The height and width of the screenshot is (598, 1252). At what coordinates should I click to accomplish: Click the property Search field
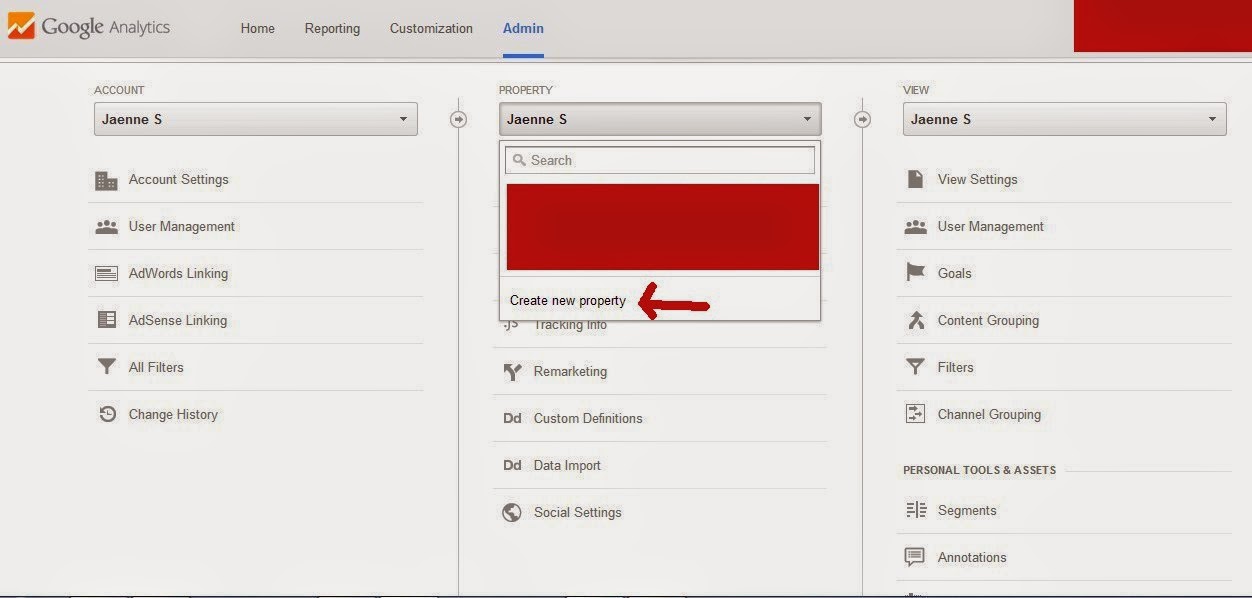point(660,160)
